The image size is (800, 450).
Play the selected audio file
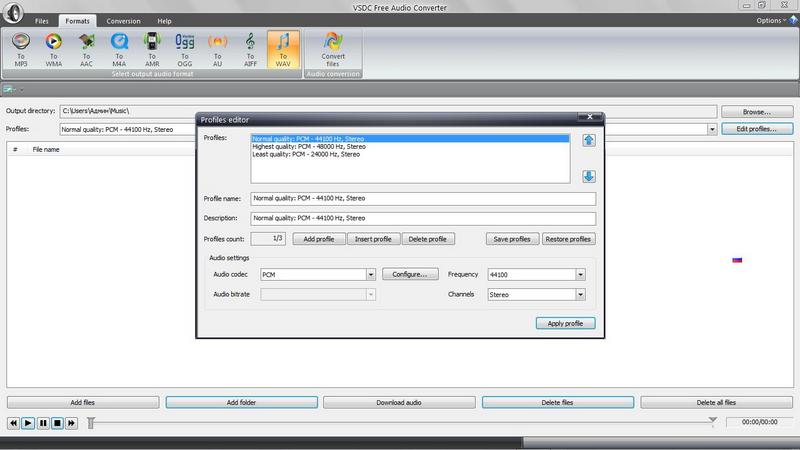28,423
